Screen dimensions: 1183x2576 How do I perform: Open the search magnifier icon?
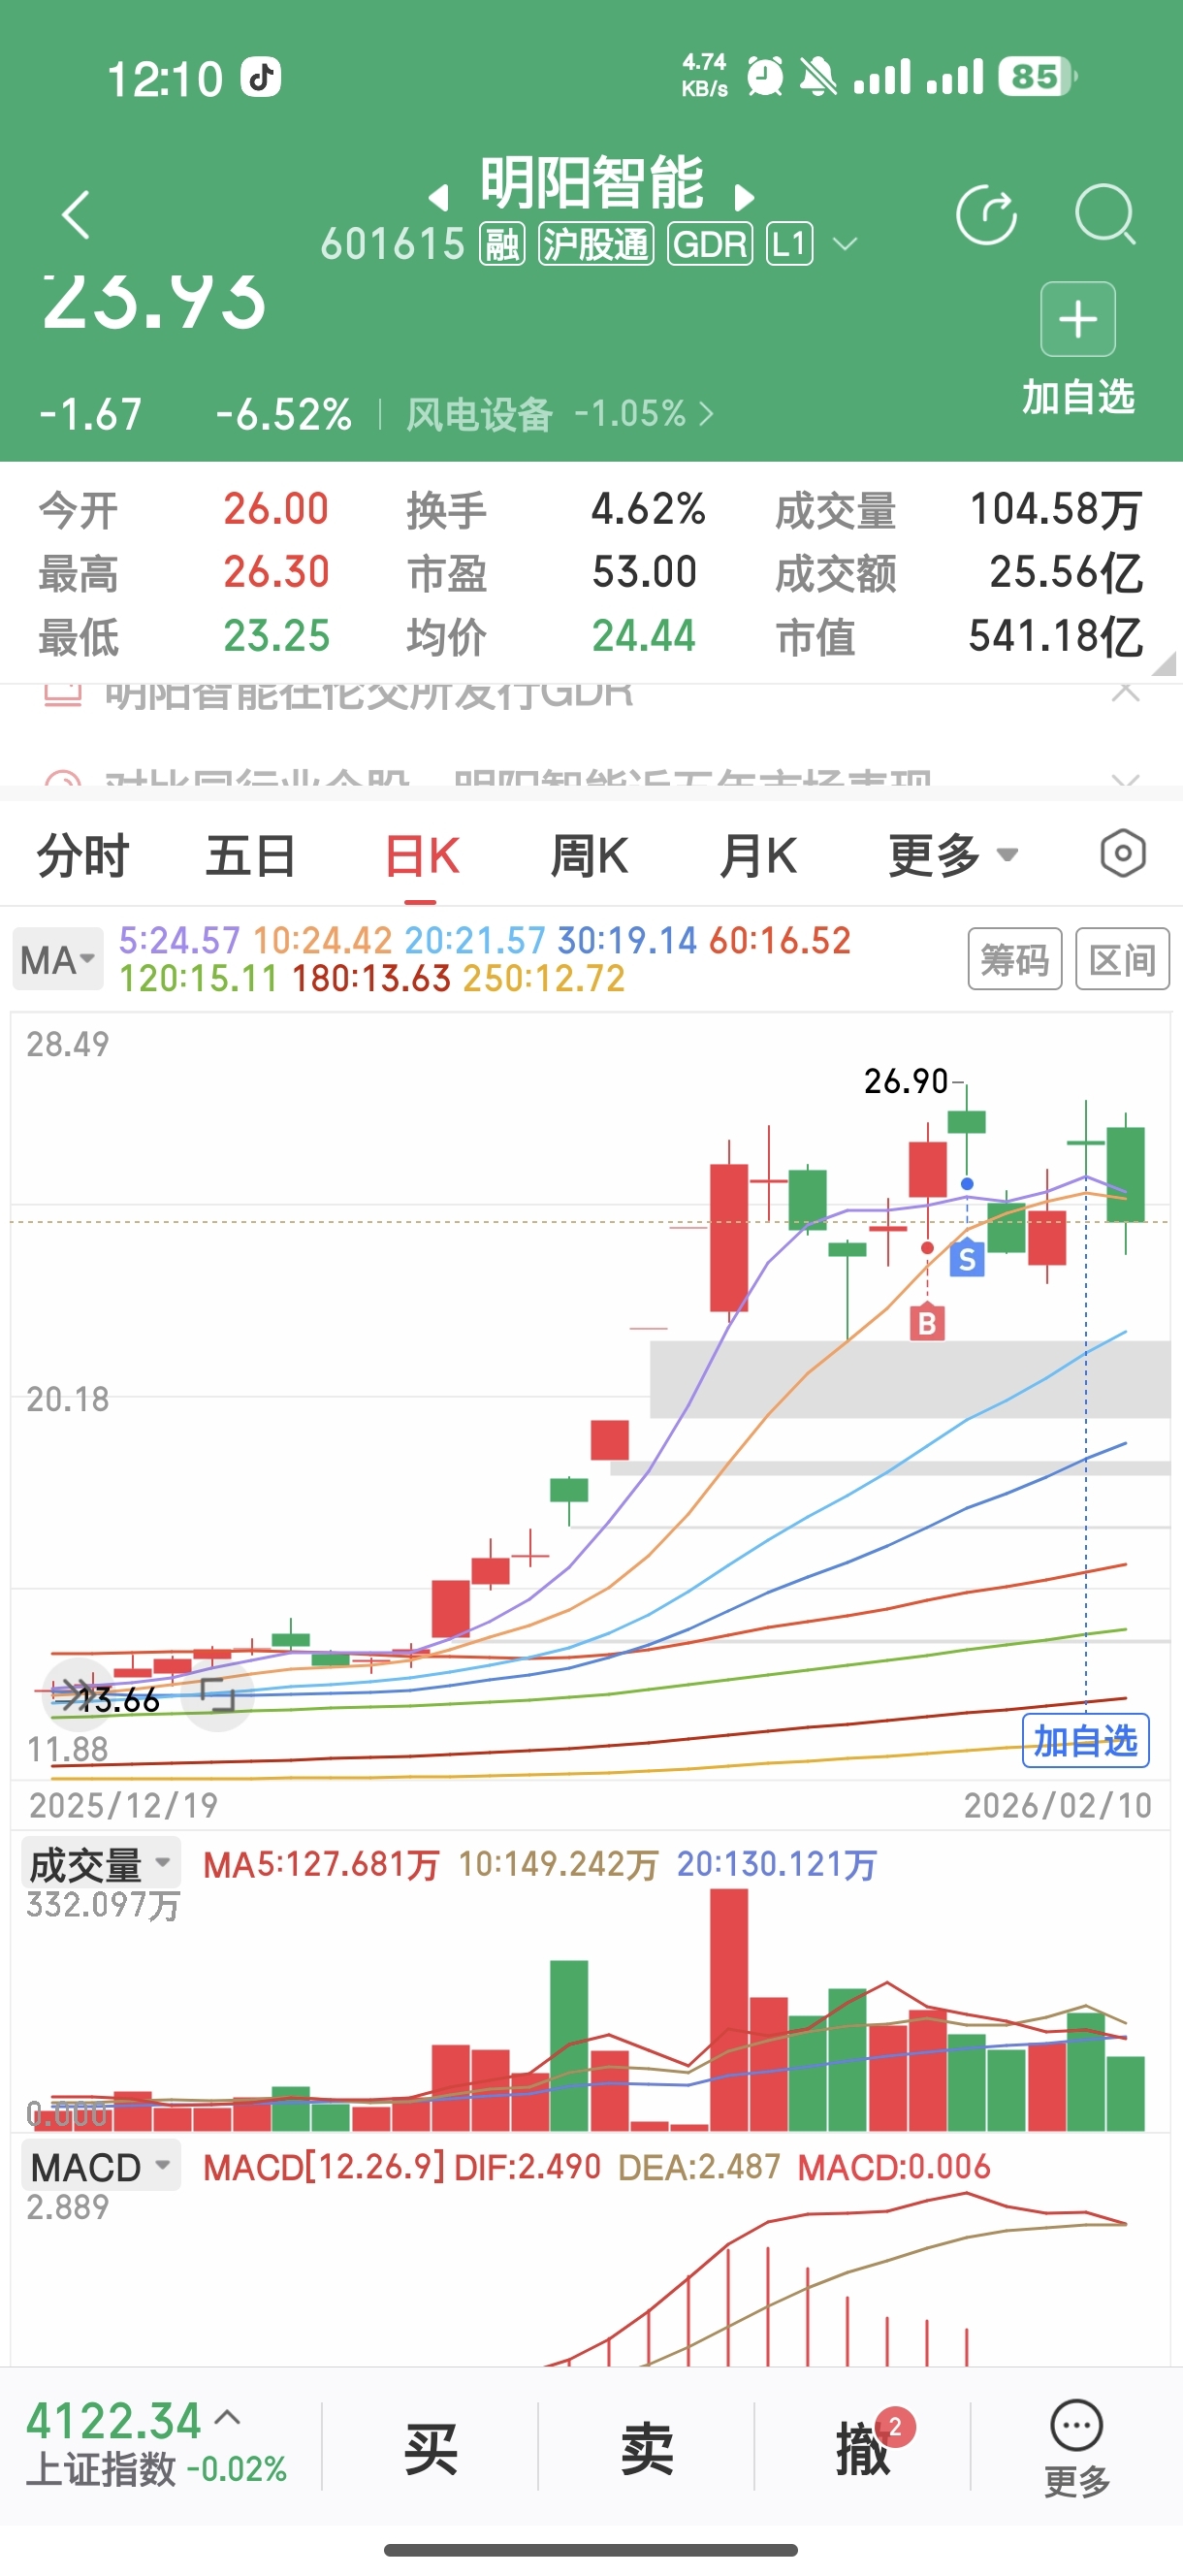(x=1105, y=214)
